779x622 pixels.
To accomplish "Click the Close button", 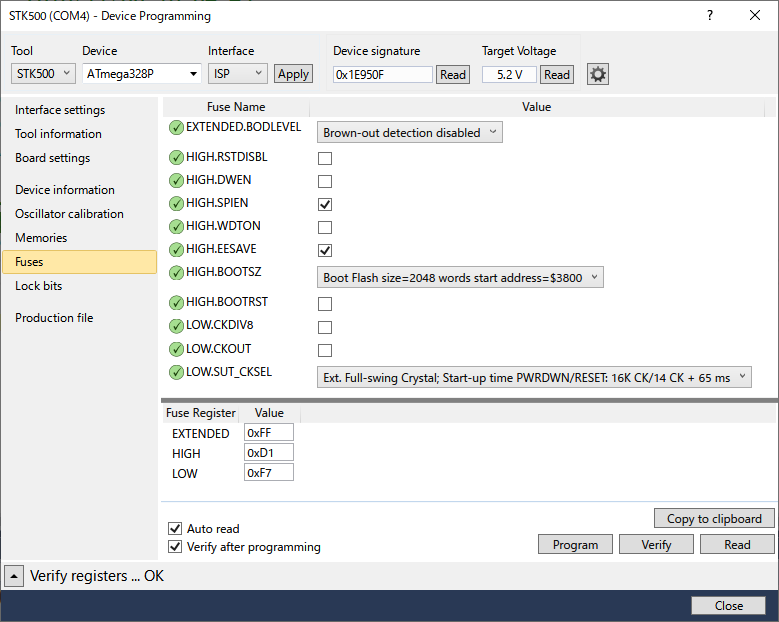I will click(x=728, y=606).
